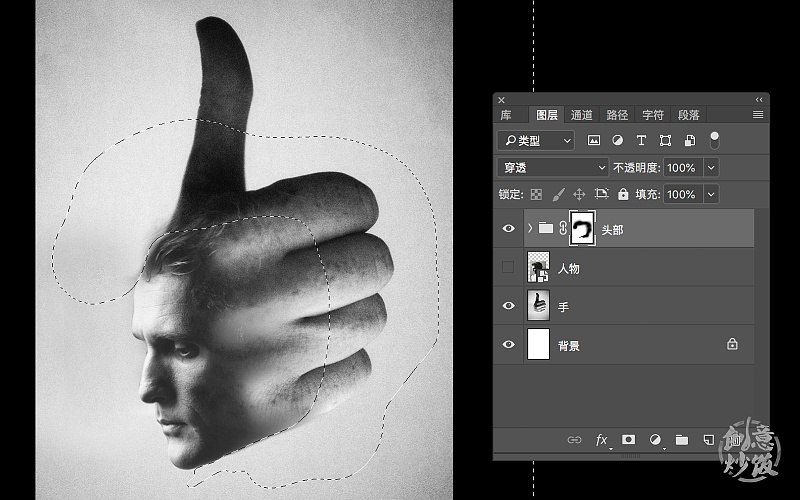
Task: Hide the 手 layer
Action: (509, 306)
